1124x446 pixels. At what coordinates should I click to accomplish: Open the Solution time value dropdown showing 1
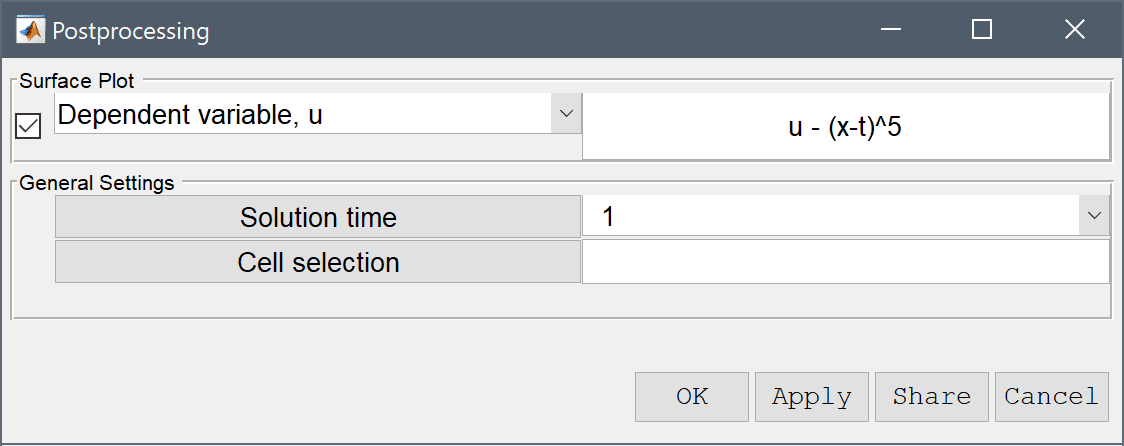(x=846, y=217)
